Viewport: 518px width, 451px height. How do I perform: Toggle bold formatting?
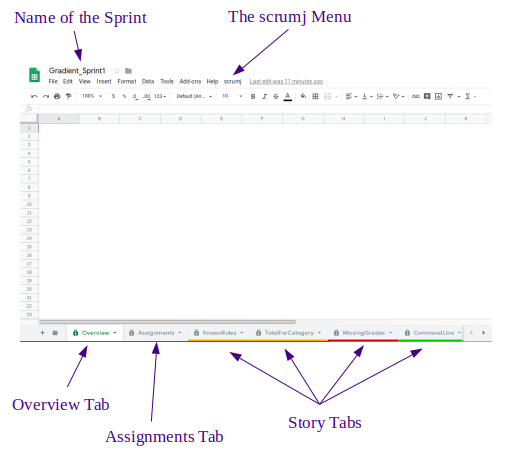coord(253,96)
